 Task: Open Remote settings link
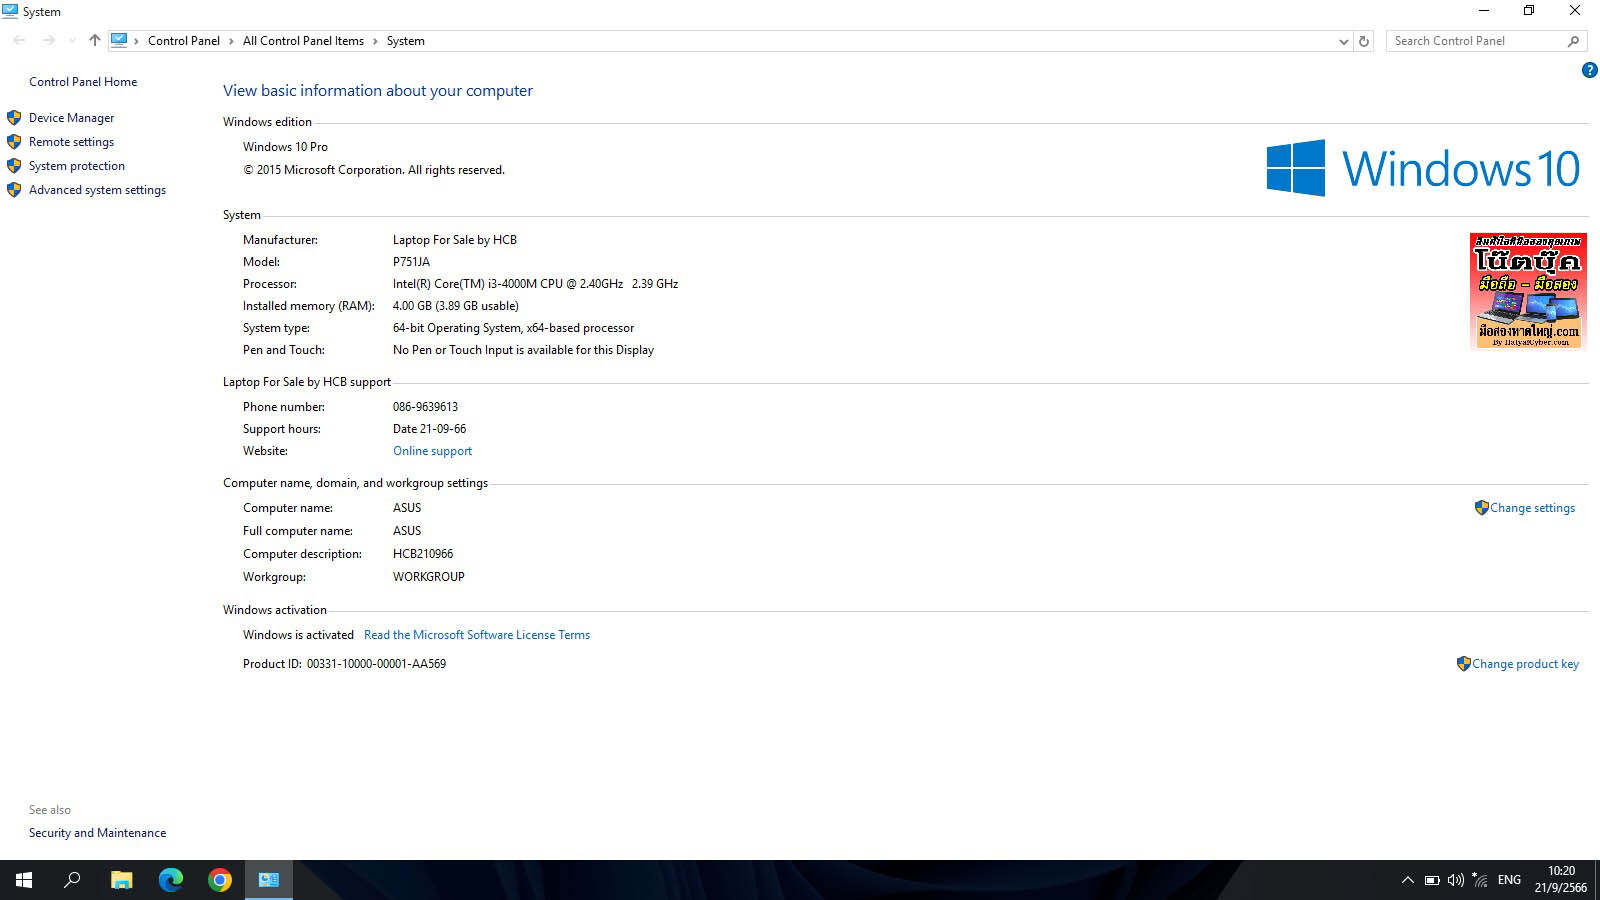71,142
